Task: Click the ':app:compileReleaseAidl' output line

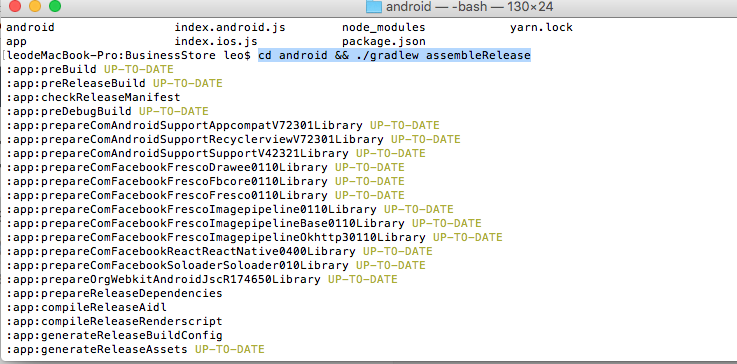Action: click(x=86, y=308)
